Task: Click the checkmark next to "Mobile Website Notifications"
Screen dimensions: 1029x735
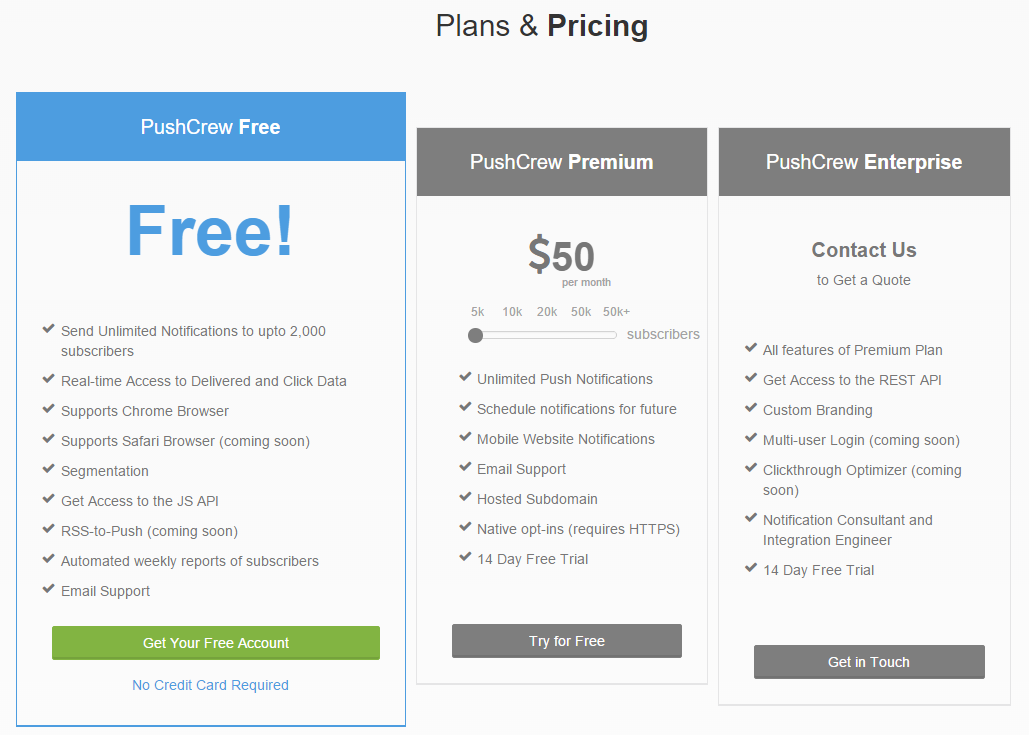Action: pyautogui.click(x=466, y=437)
